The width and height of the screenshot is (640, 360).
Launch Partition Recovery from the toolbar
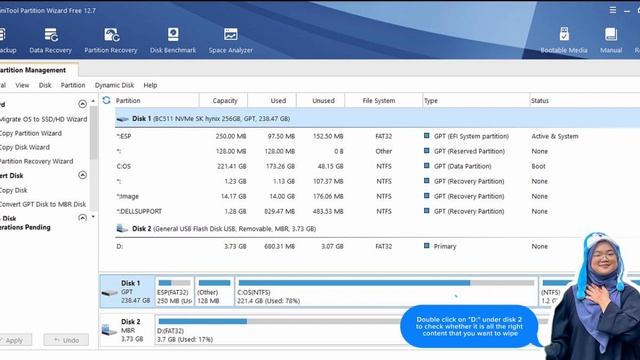[x=111, y=40]
